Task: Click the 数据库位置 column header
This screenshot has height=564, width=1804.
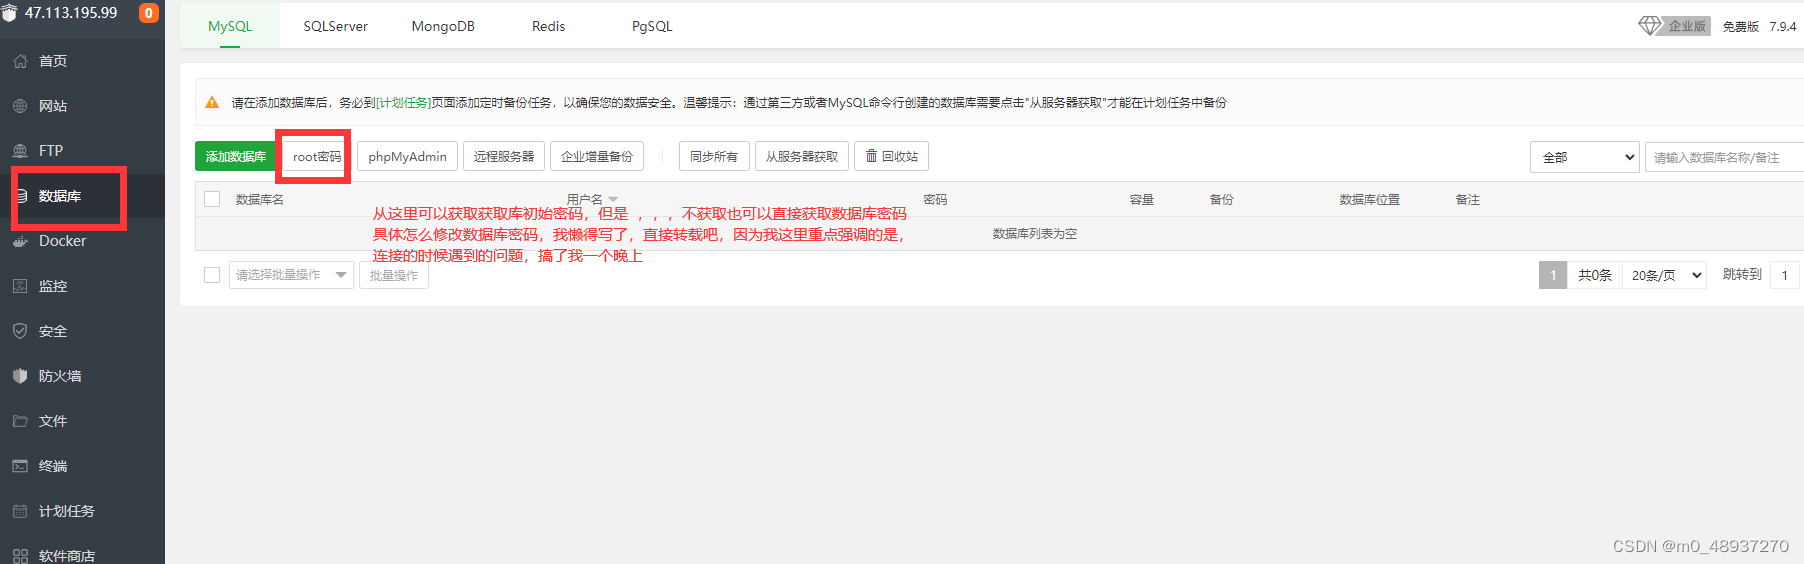Action: coord(1370,199)
